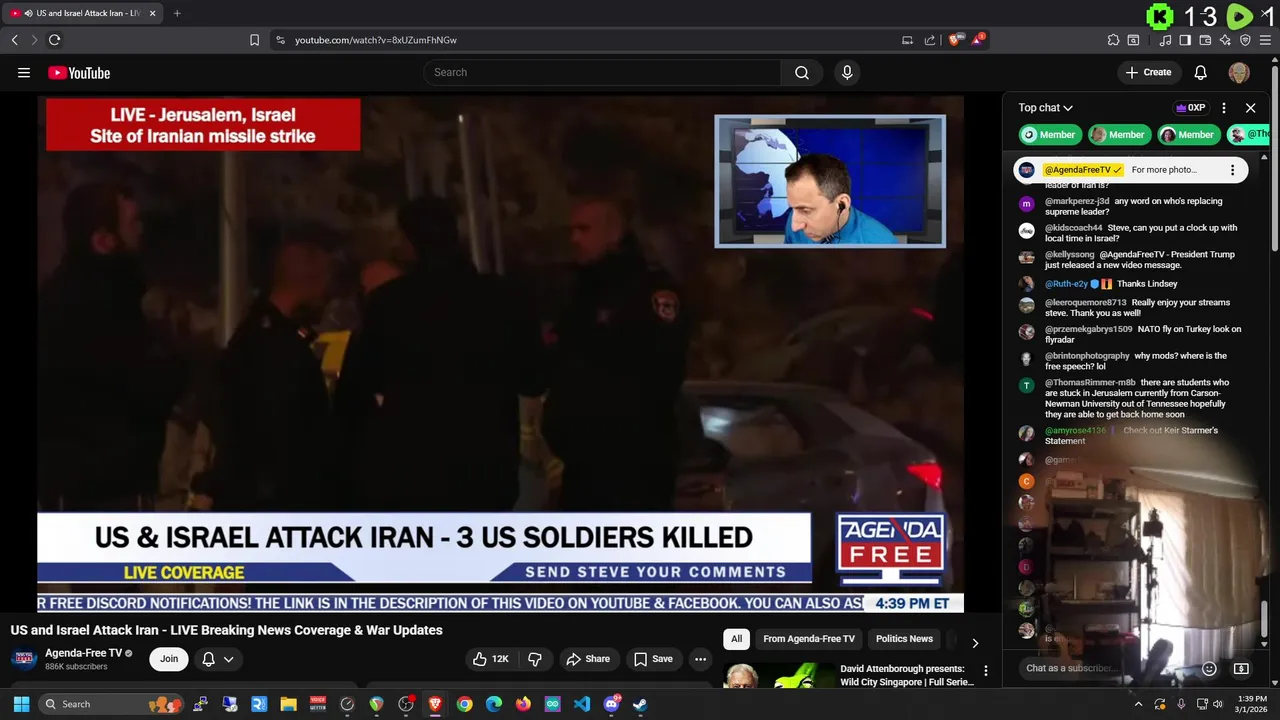This screenshot has height=720, width=1280.
Task: Open Visual Studio Code from taskbar
Action: [x=582, y=704]
